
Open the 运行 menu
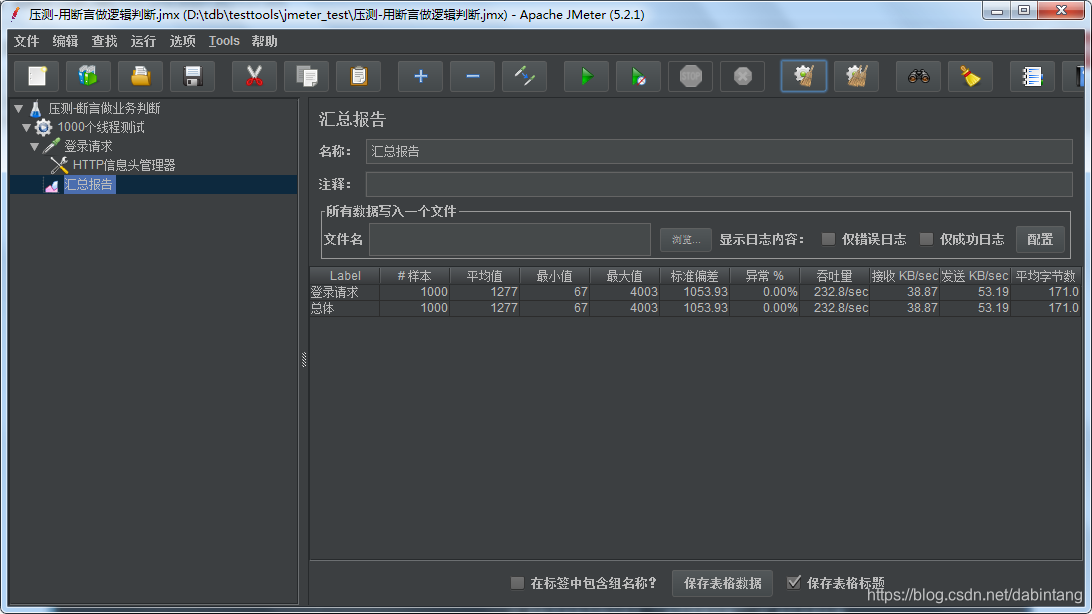tap(143, 41)
